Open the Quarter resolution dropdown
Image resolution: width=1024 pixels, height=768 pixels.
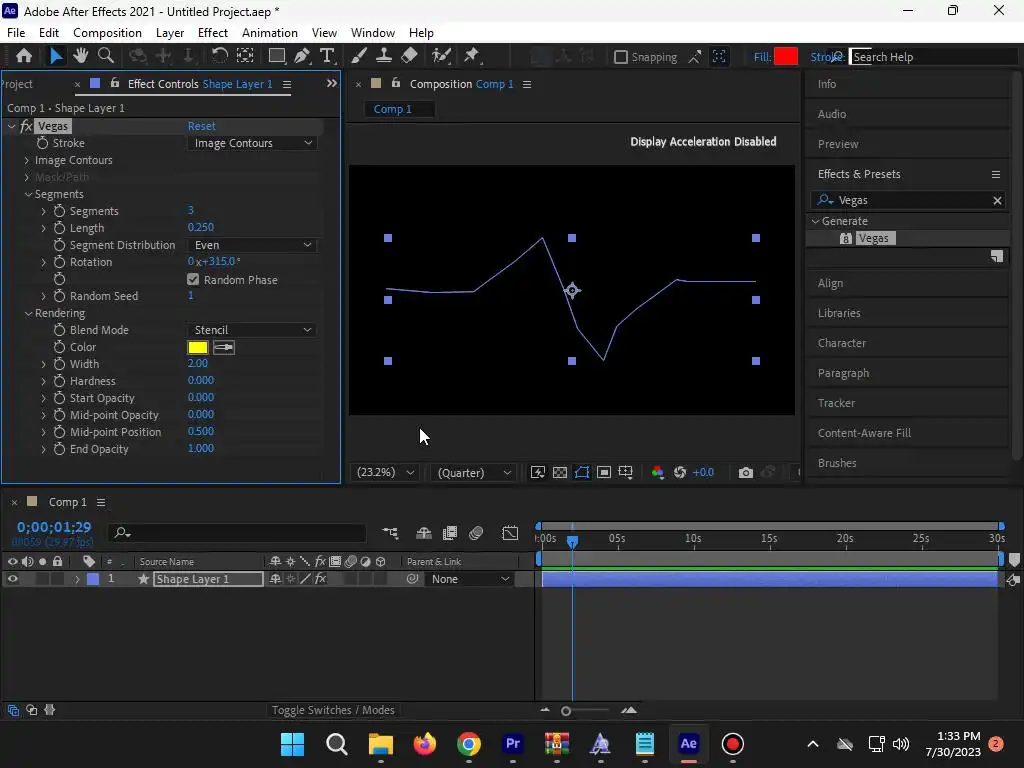click(x=474, y=472)
